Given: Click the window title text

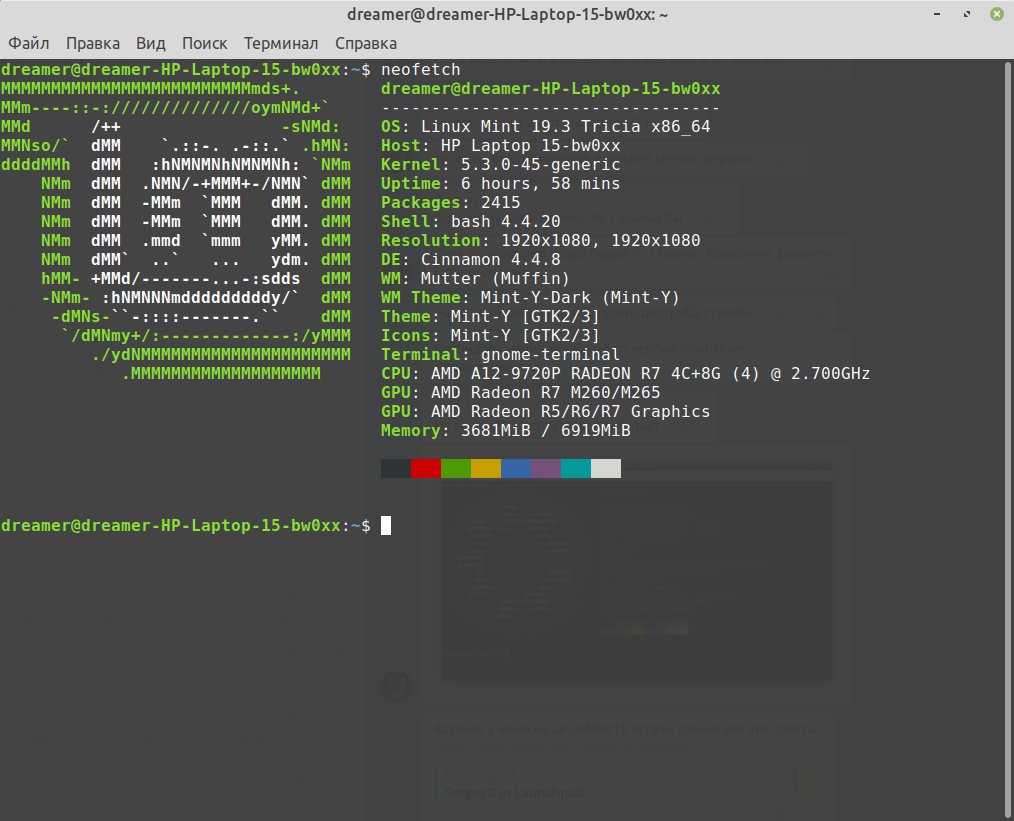Looking at the screenshot, I should point(507,14).
